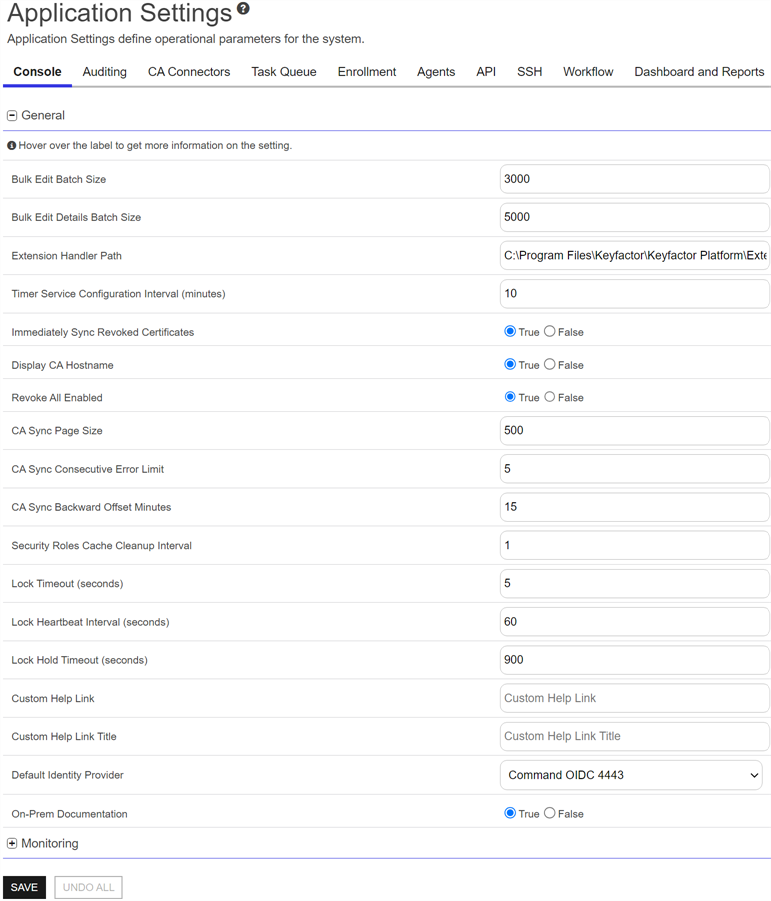Click the help question mark icon beside Application Settings
The width and height of the screenshot is (771, 901).
[x=243, y=8]
